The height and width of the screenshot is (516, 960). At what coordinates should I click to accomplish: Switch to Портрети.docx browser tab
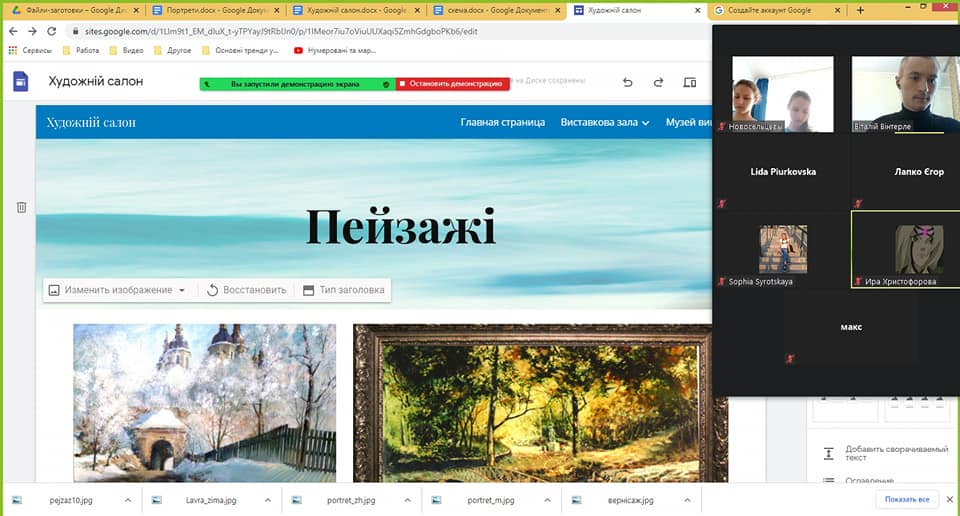[215, 10]
